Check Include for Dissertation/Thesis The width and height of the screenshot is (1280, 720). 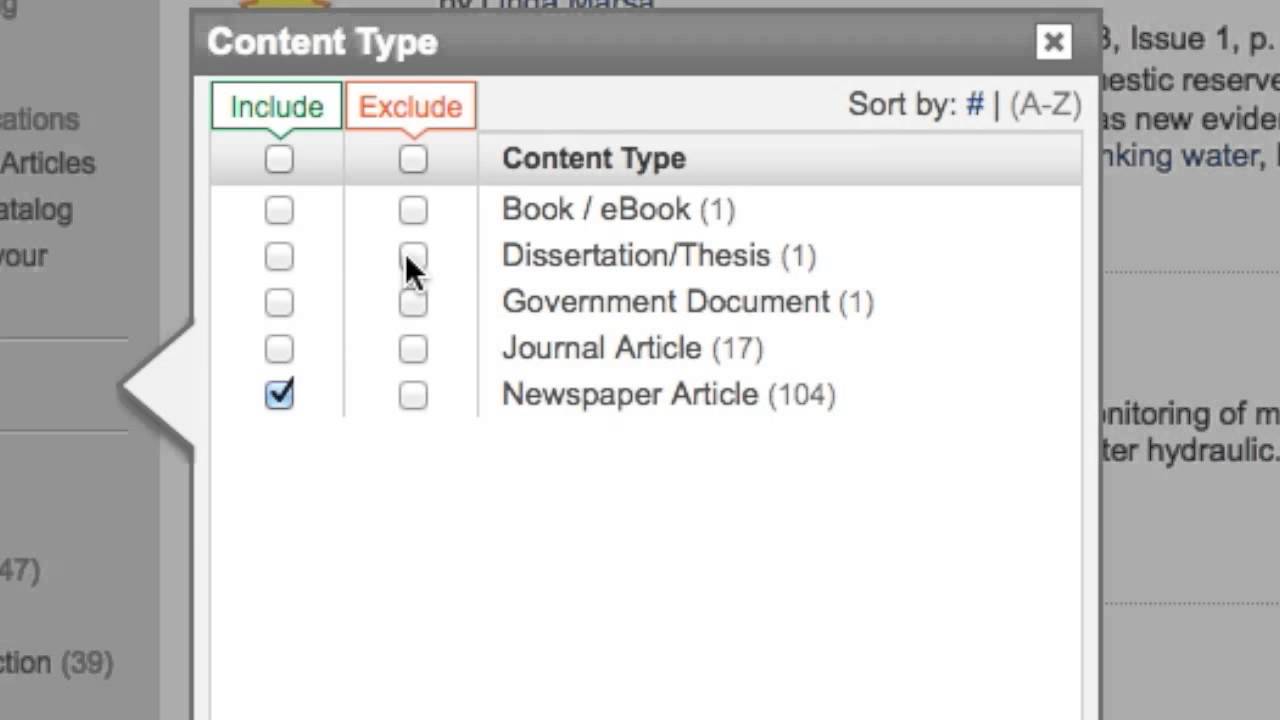(x=279, y=256)
